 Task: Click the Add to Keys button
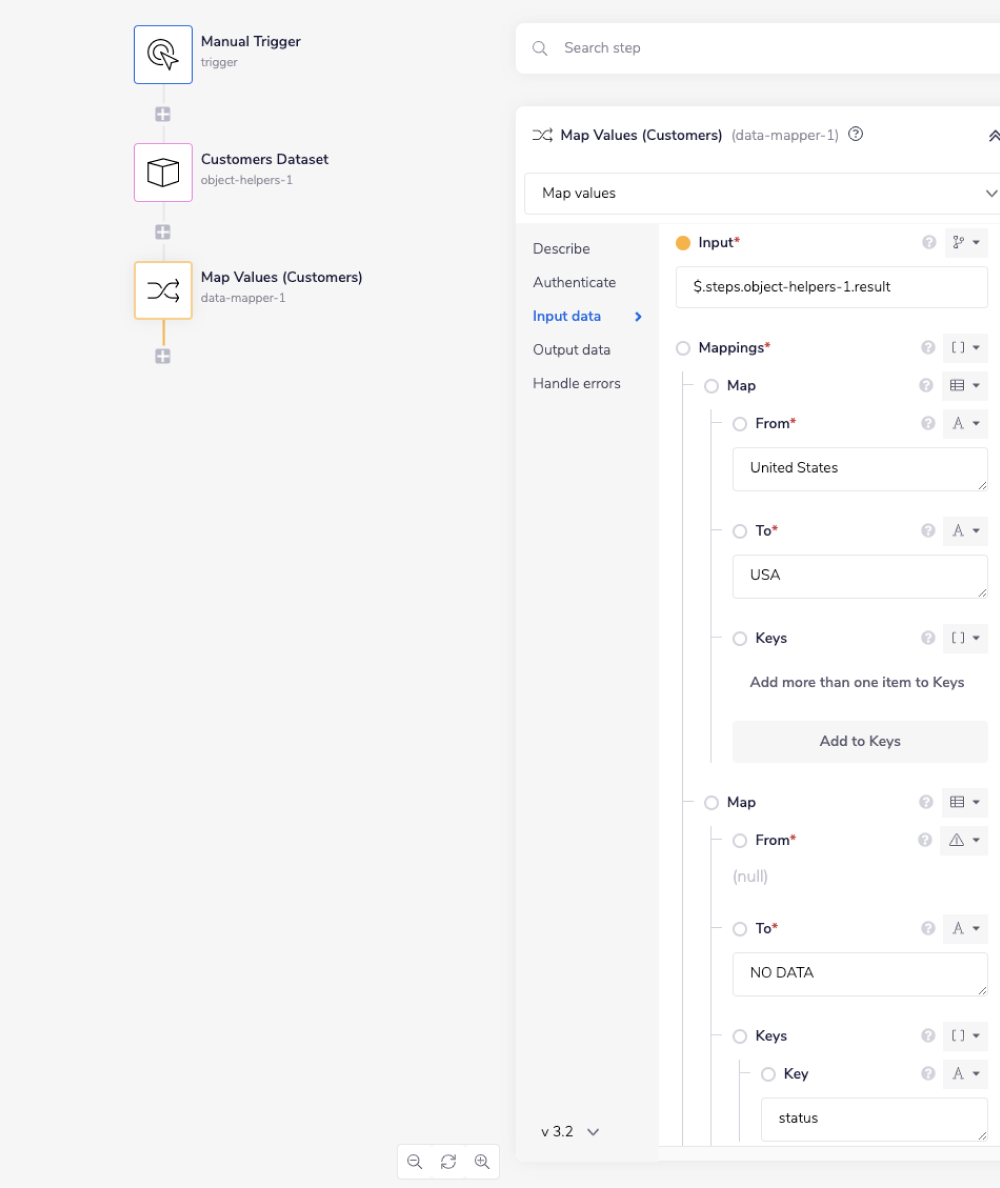click(x=859, y=741)
